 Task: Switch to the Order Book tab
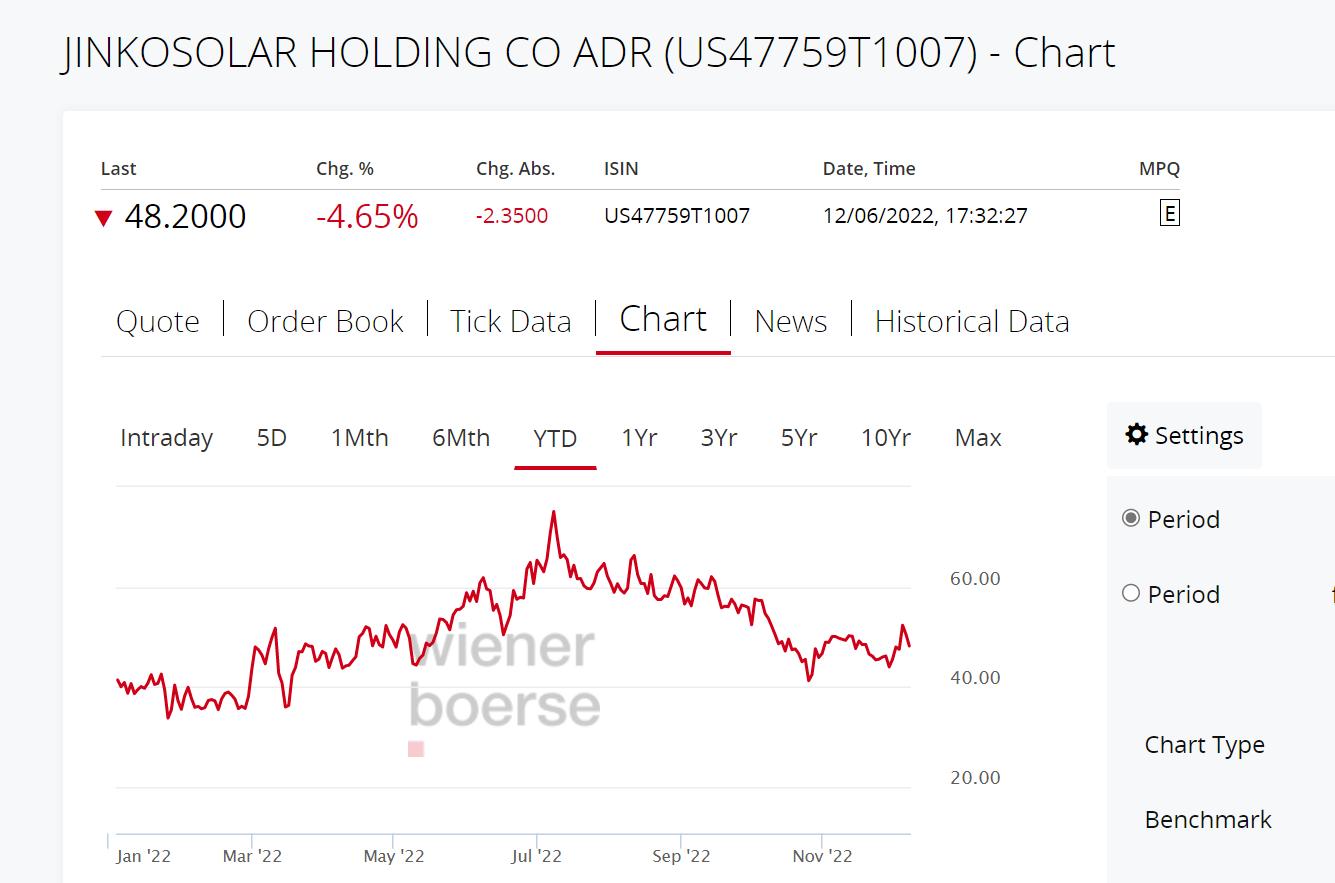coord(325,321)
